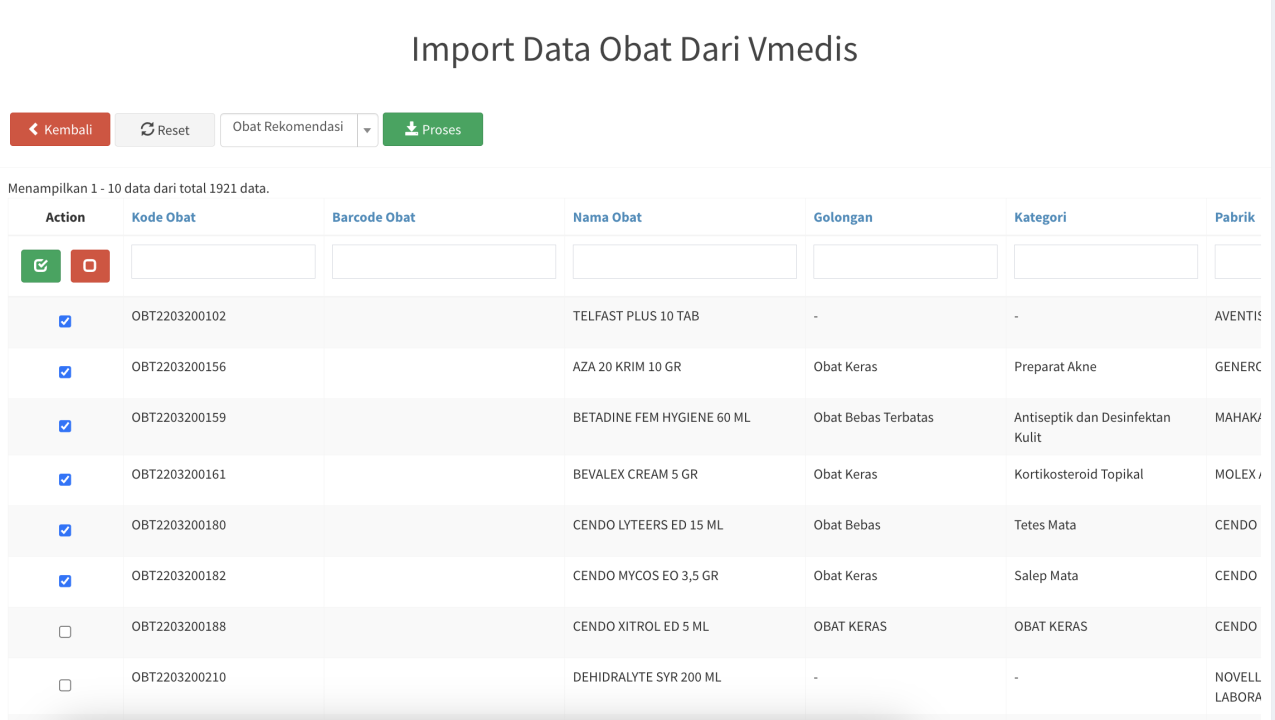
Task: Untick the BETADINE FEM HYGIENE 60 ML checkbox
Action: 65,426
